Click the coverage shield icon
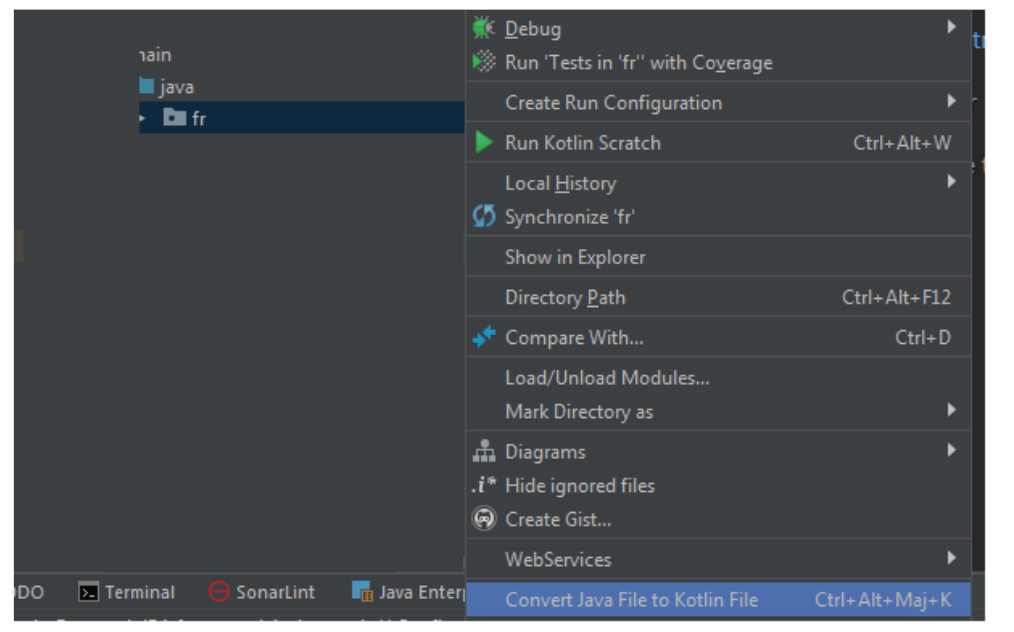The width and height of the screenshot is (1014, 632). 484,62
